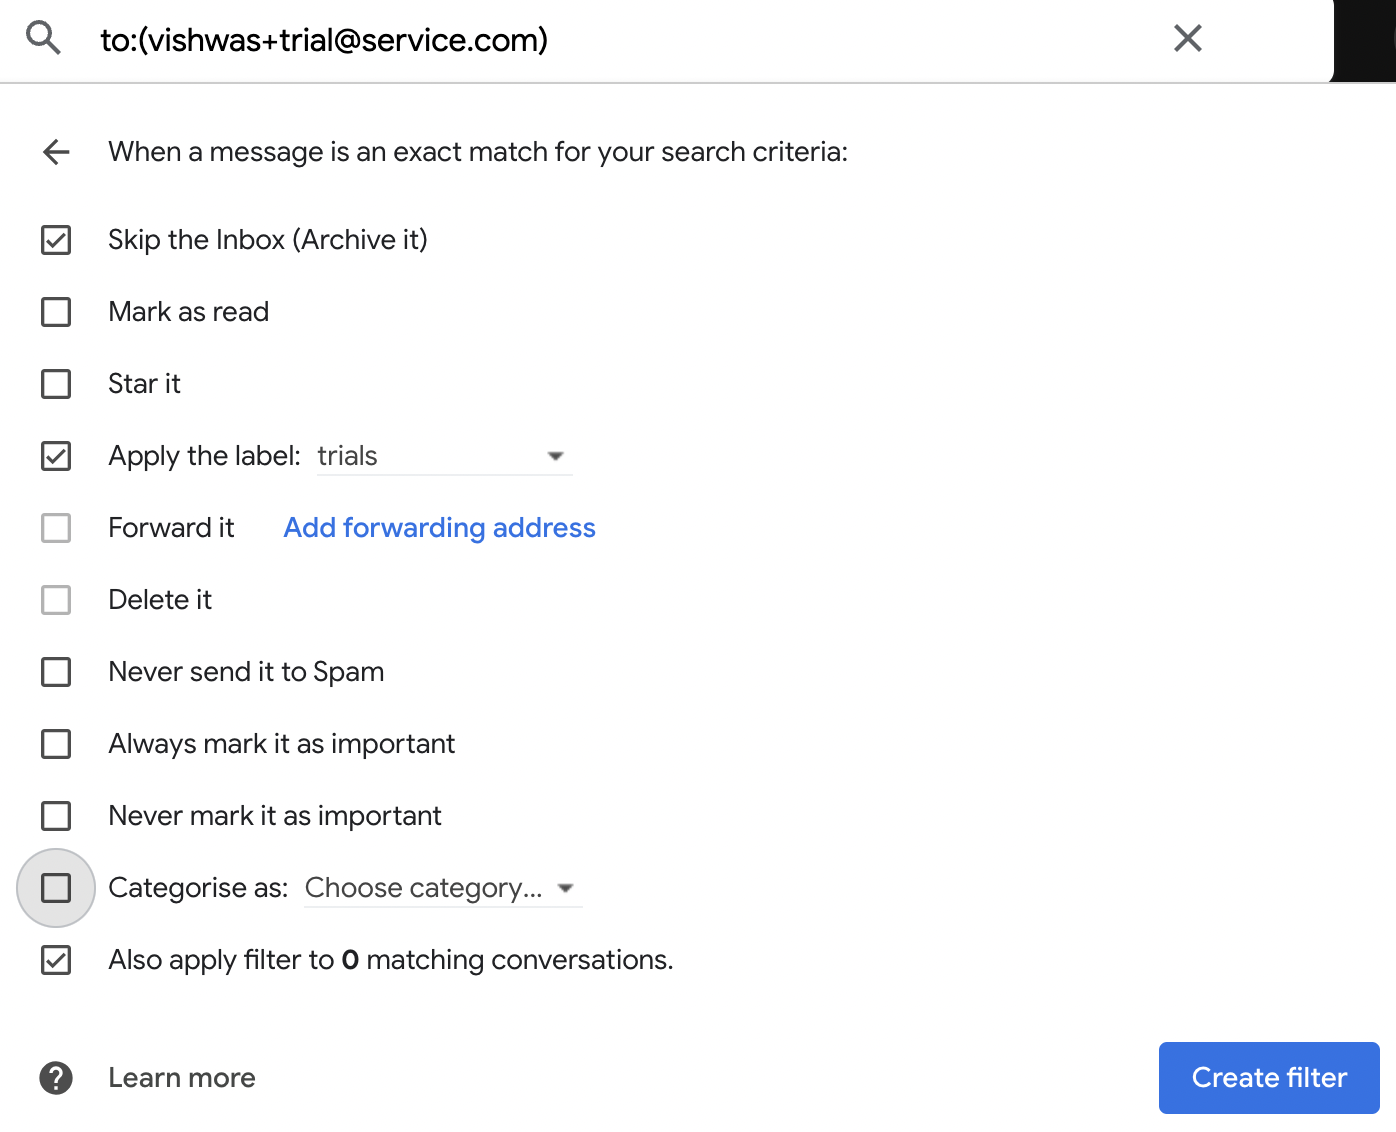Uncheck Apply the label checkbox
Screen dimensions: 1396x1132
click(x=56, y=456)
